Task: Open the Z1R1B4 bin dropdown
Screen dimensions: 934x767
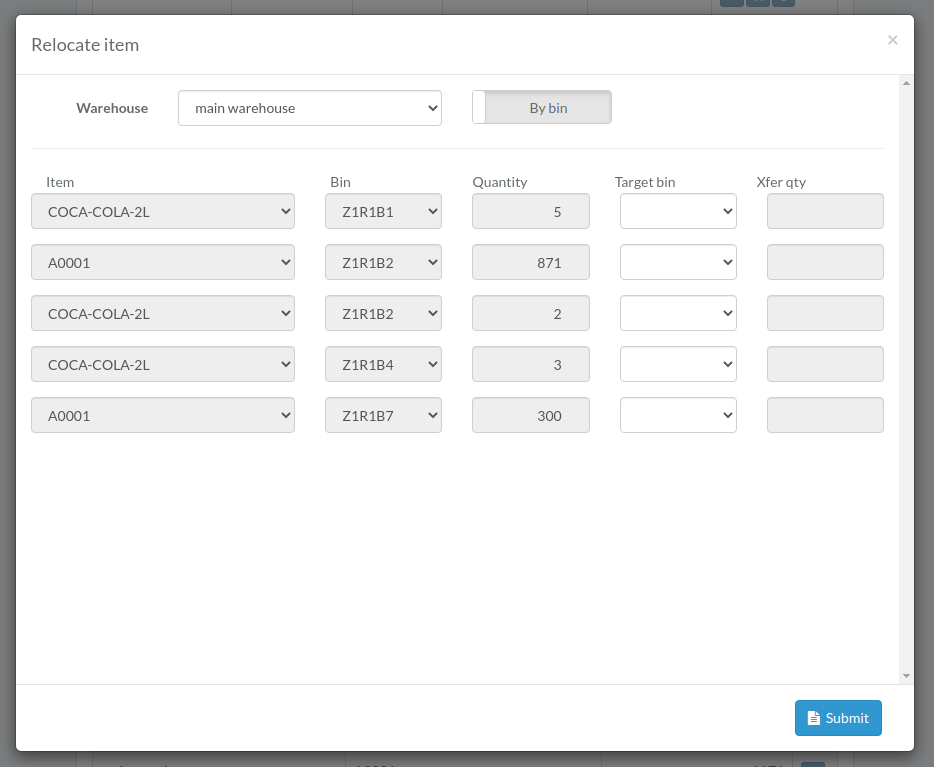Action: tap(384, 364)
